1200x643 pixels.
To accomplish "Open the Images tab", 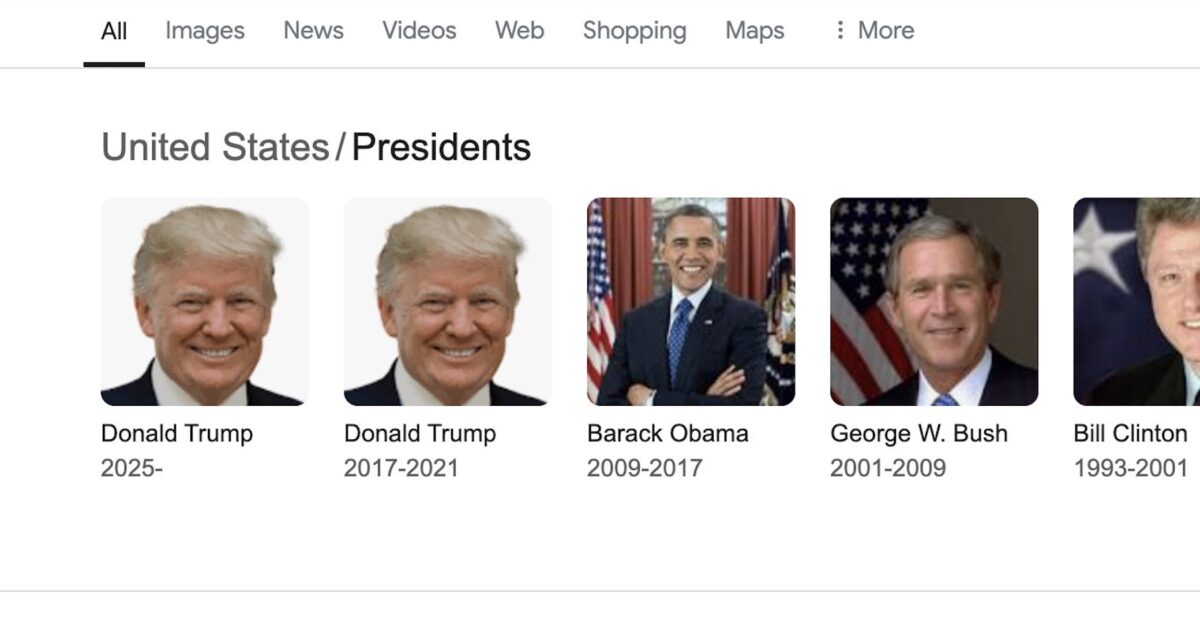I will point(204,31).
